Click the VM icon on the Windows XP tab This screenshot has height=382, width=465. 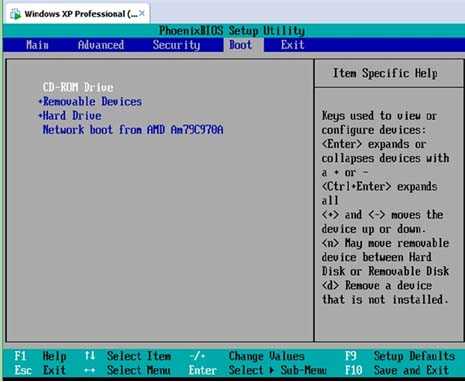pyautogui.click(x=15, y=14)
